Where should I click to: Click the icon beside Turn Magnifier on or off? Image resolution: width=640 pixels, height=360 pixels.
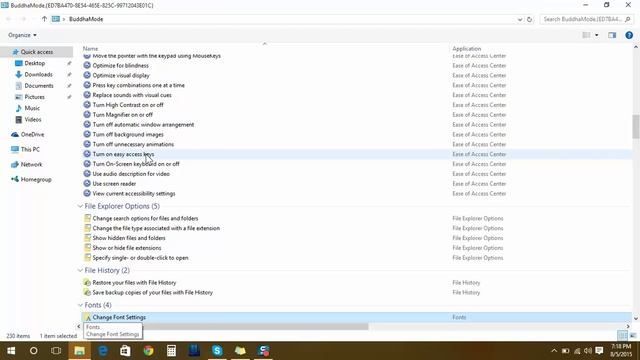click(x=87, y=115)
